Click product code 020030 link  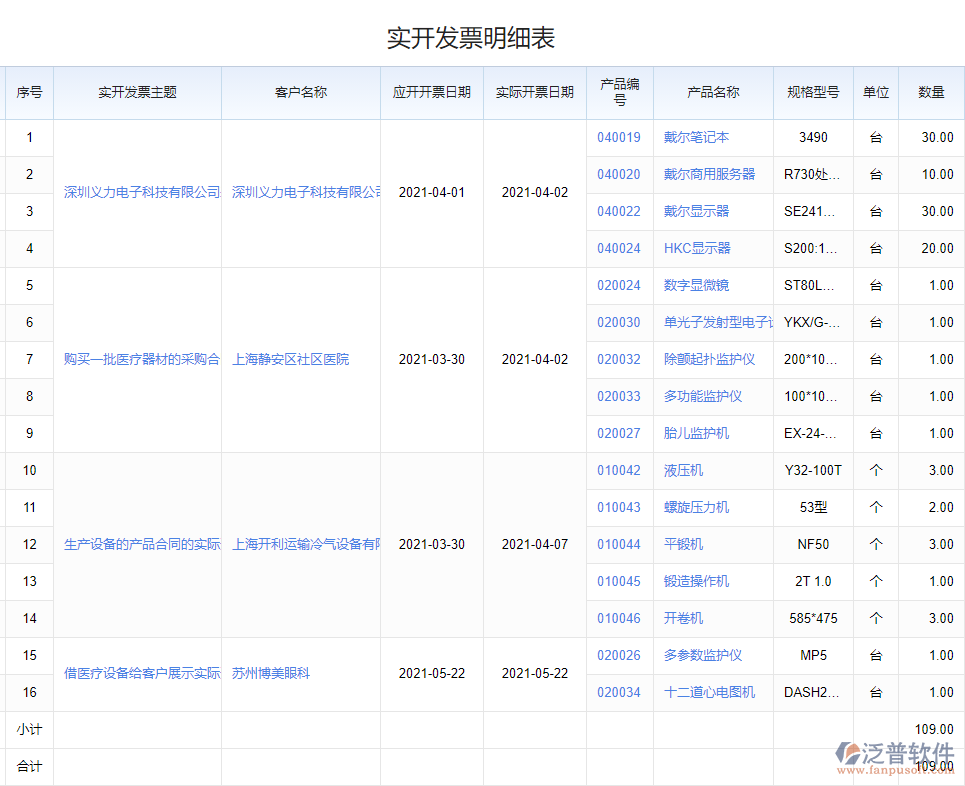619,322
